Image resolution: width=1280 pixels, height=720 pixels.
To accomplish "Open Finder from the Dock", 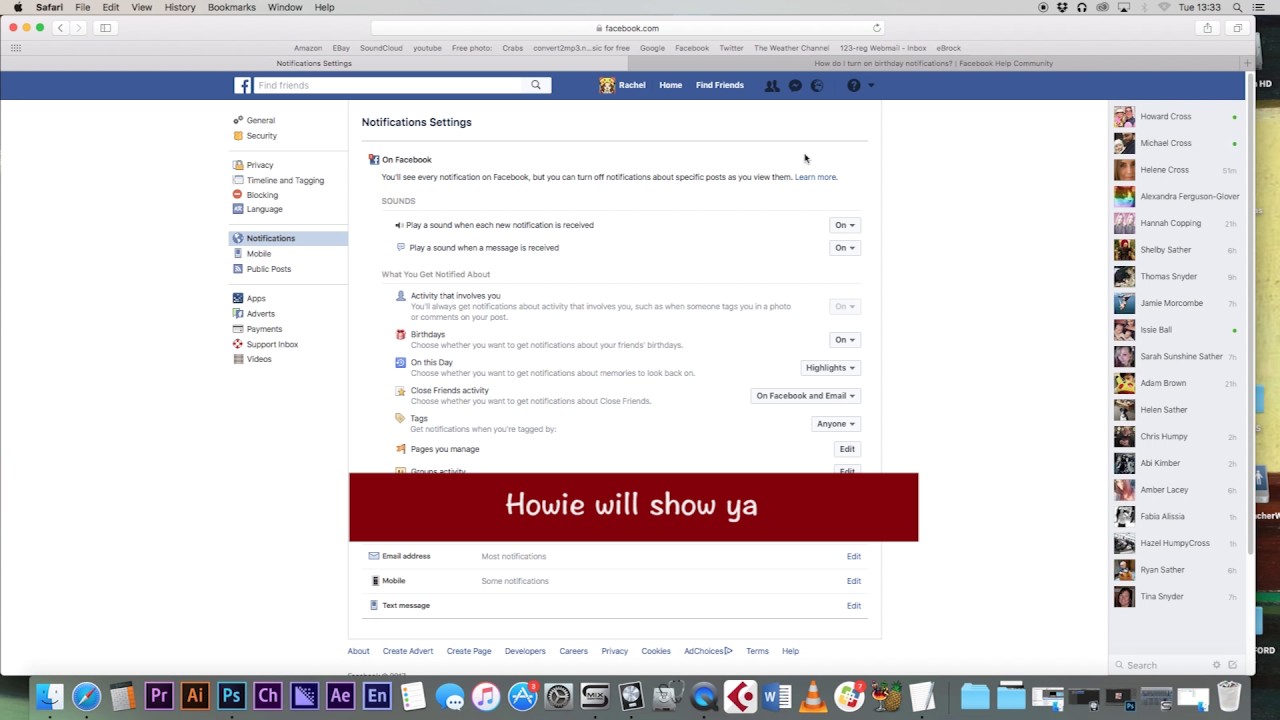I will 50,696.
